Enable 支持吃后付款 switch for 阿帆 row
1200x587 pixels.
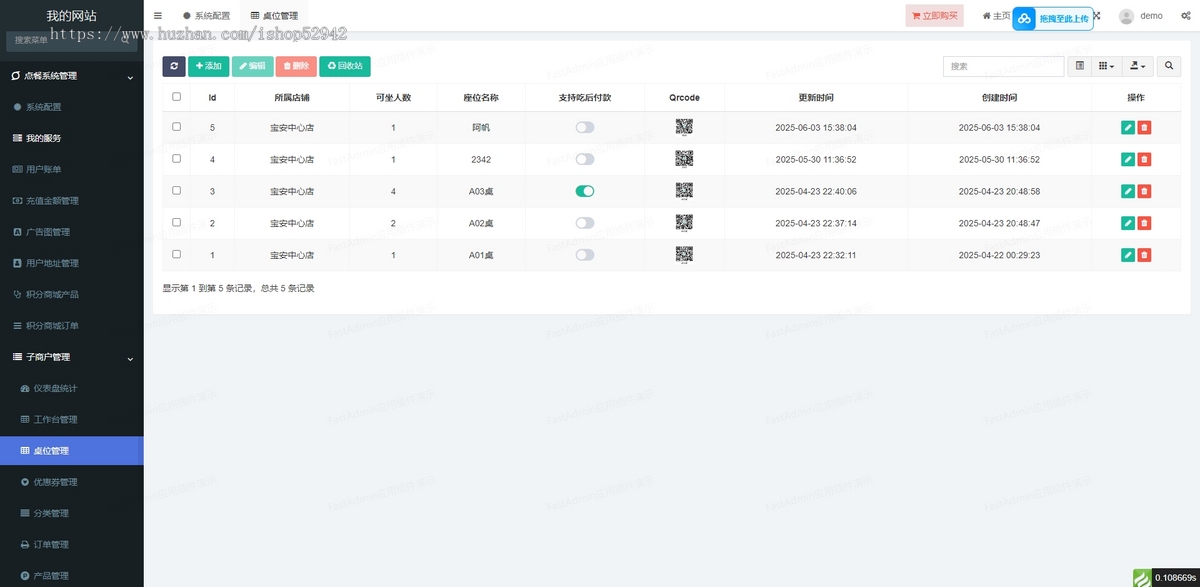tap(584, 128)
